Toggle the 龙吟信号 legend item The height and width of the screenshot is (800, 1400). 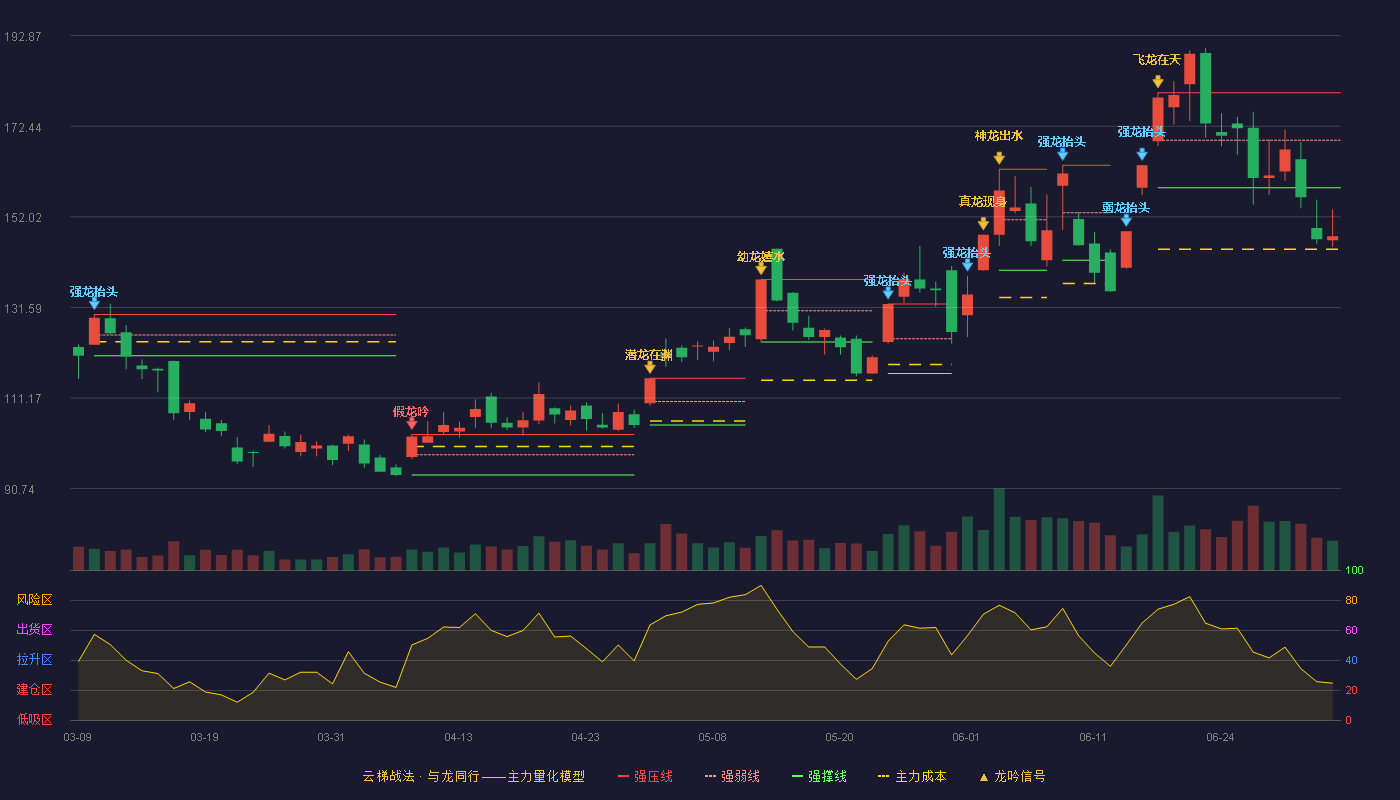[1012, 776]
